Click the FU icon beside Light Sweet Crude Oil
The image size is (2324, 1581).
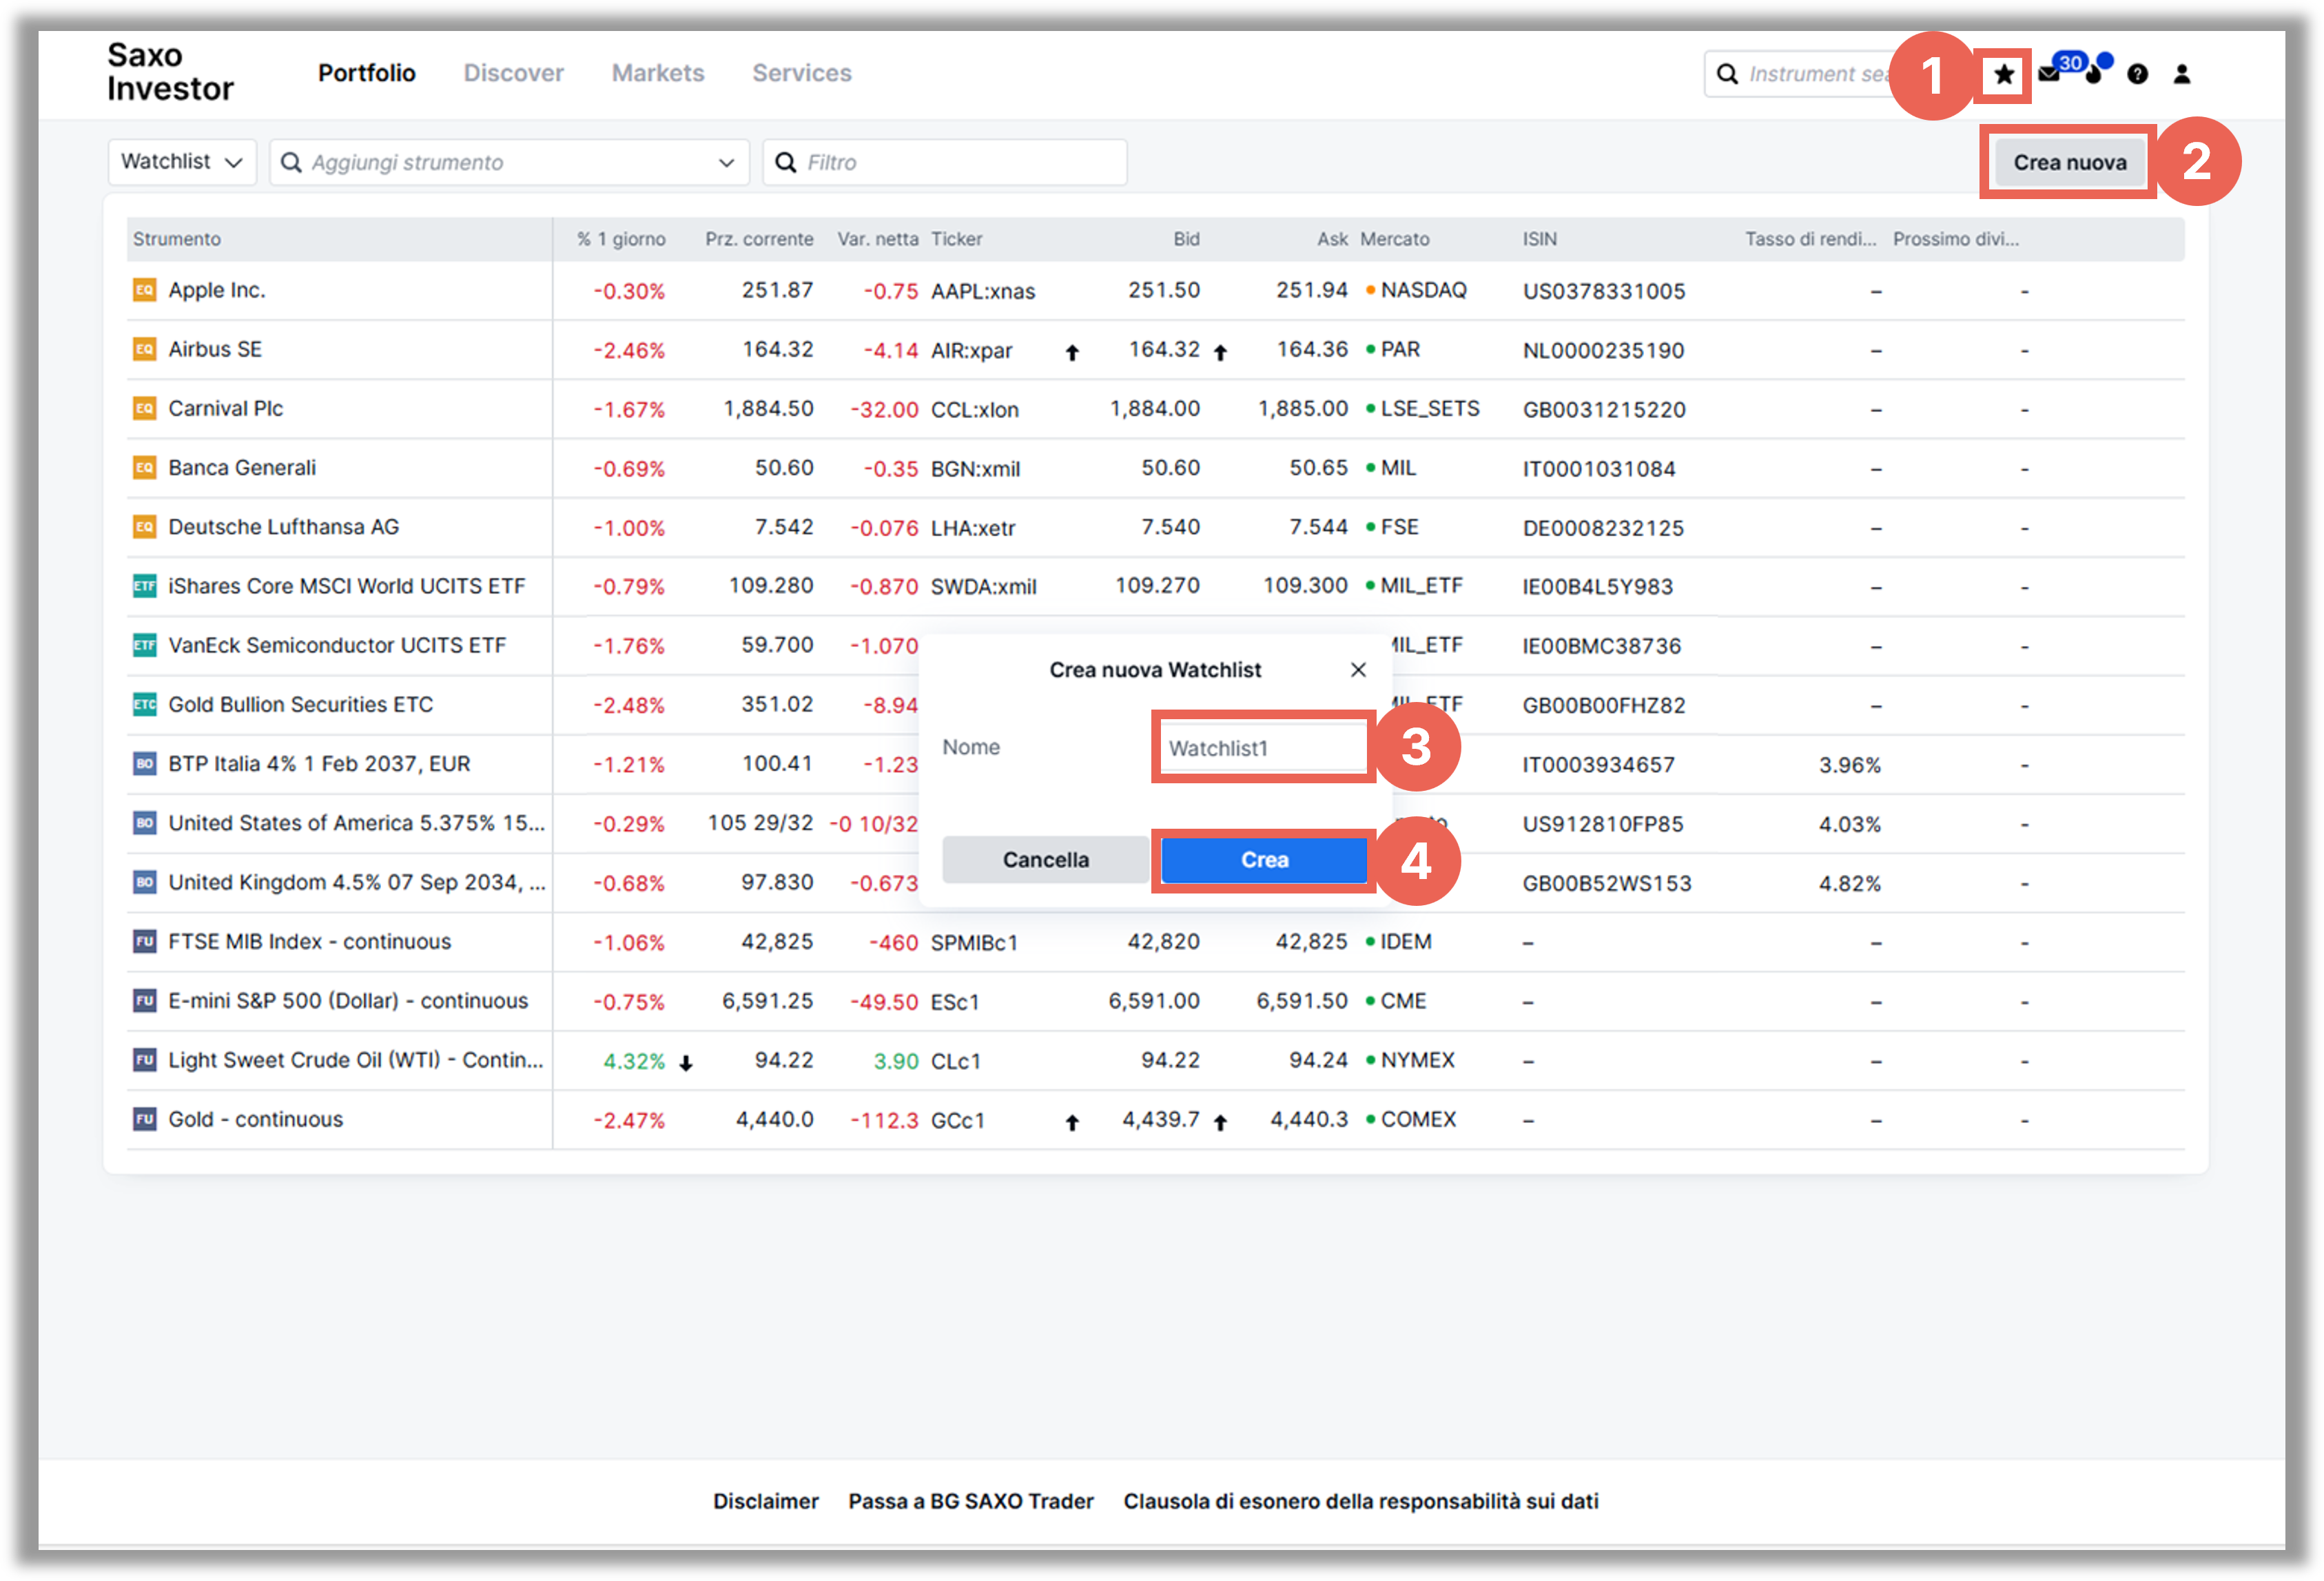pos(145,1059)
